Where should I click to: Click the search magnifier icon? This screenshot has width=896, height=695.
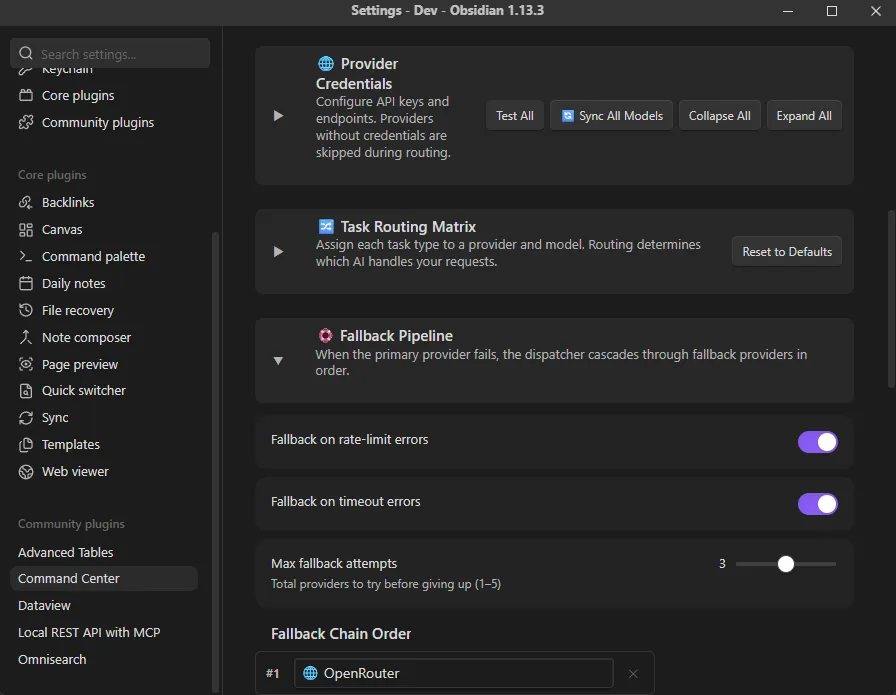click(26, 54)
